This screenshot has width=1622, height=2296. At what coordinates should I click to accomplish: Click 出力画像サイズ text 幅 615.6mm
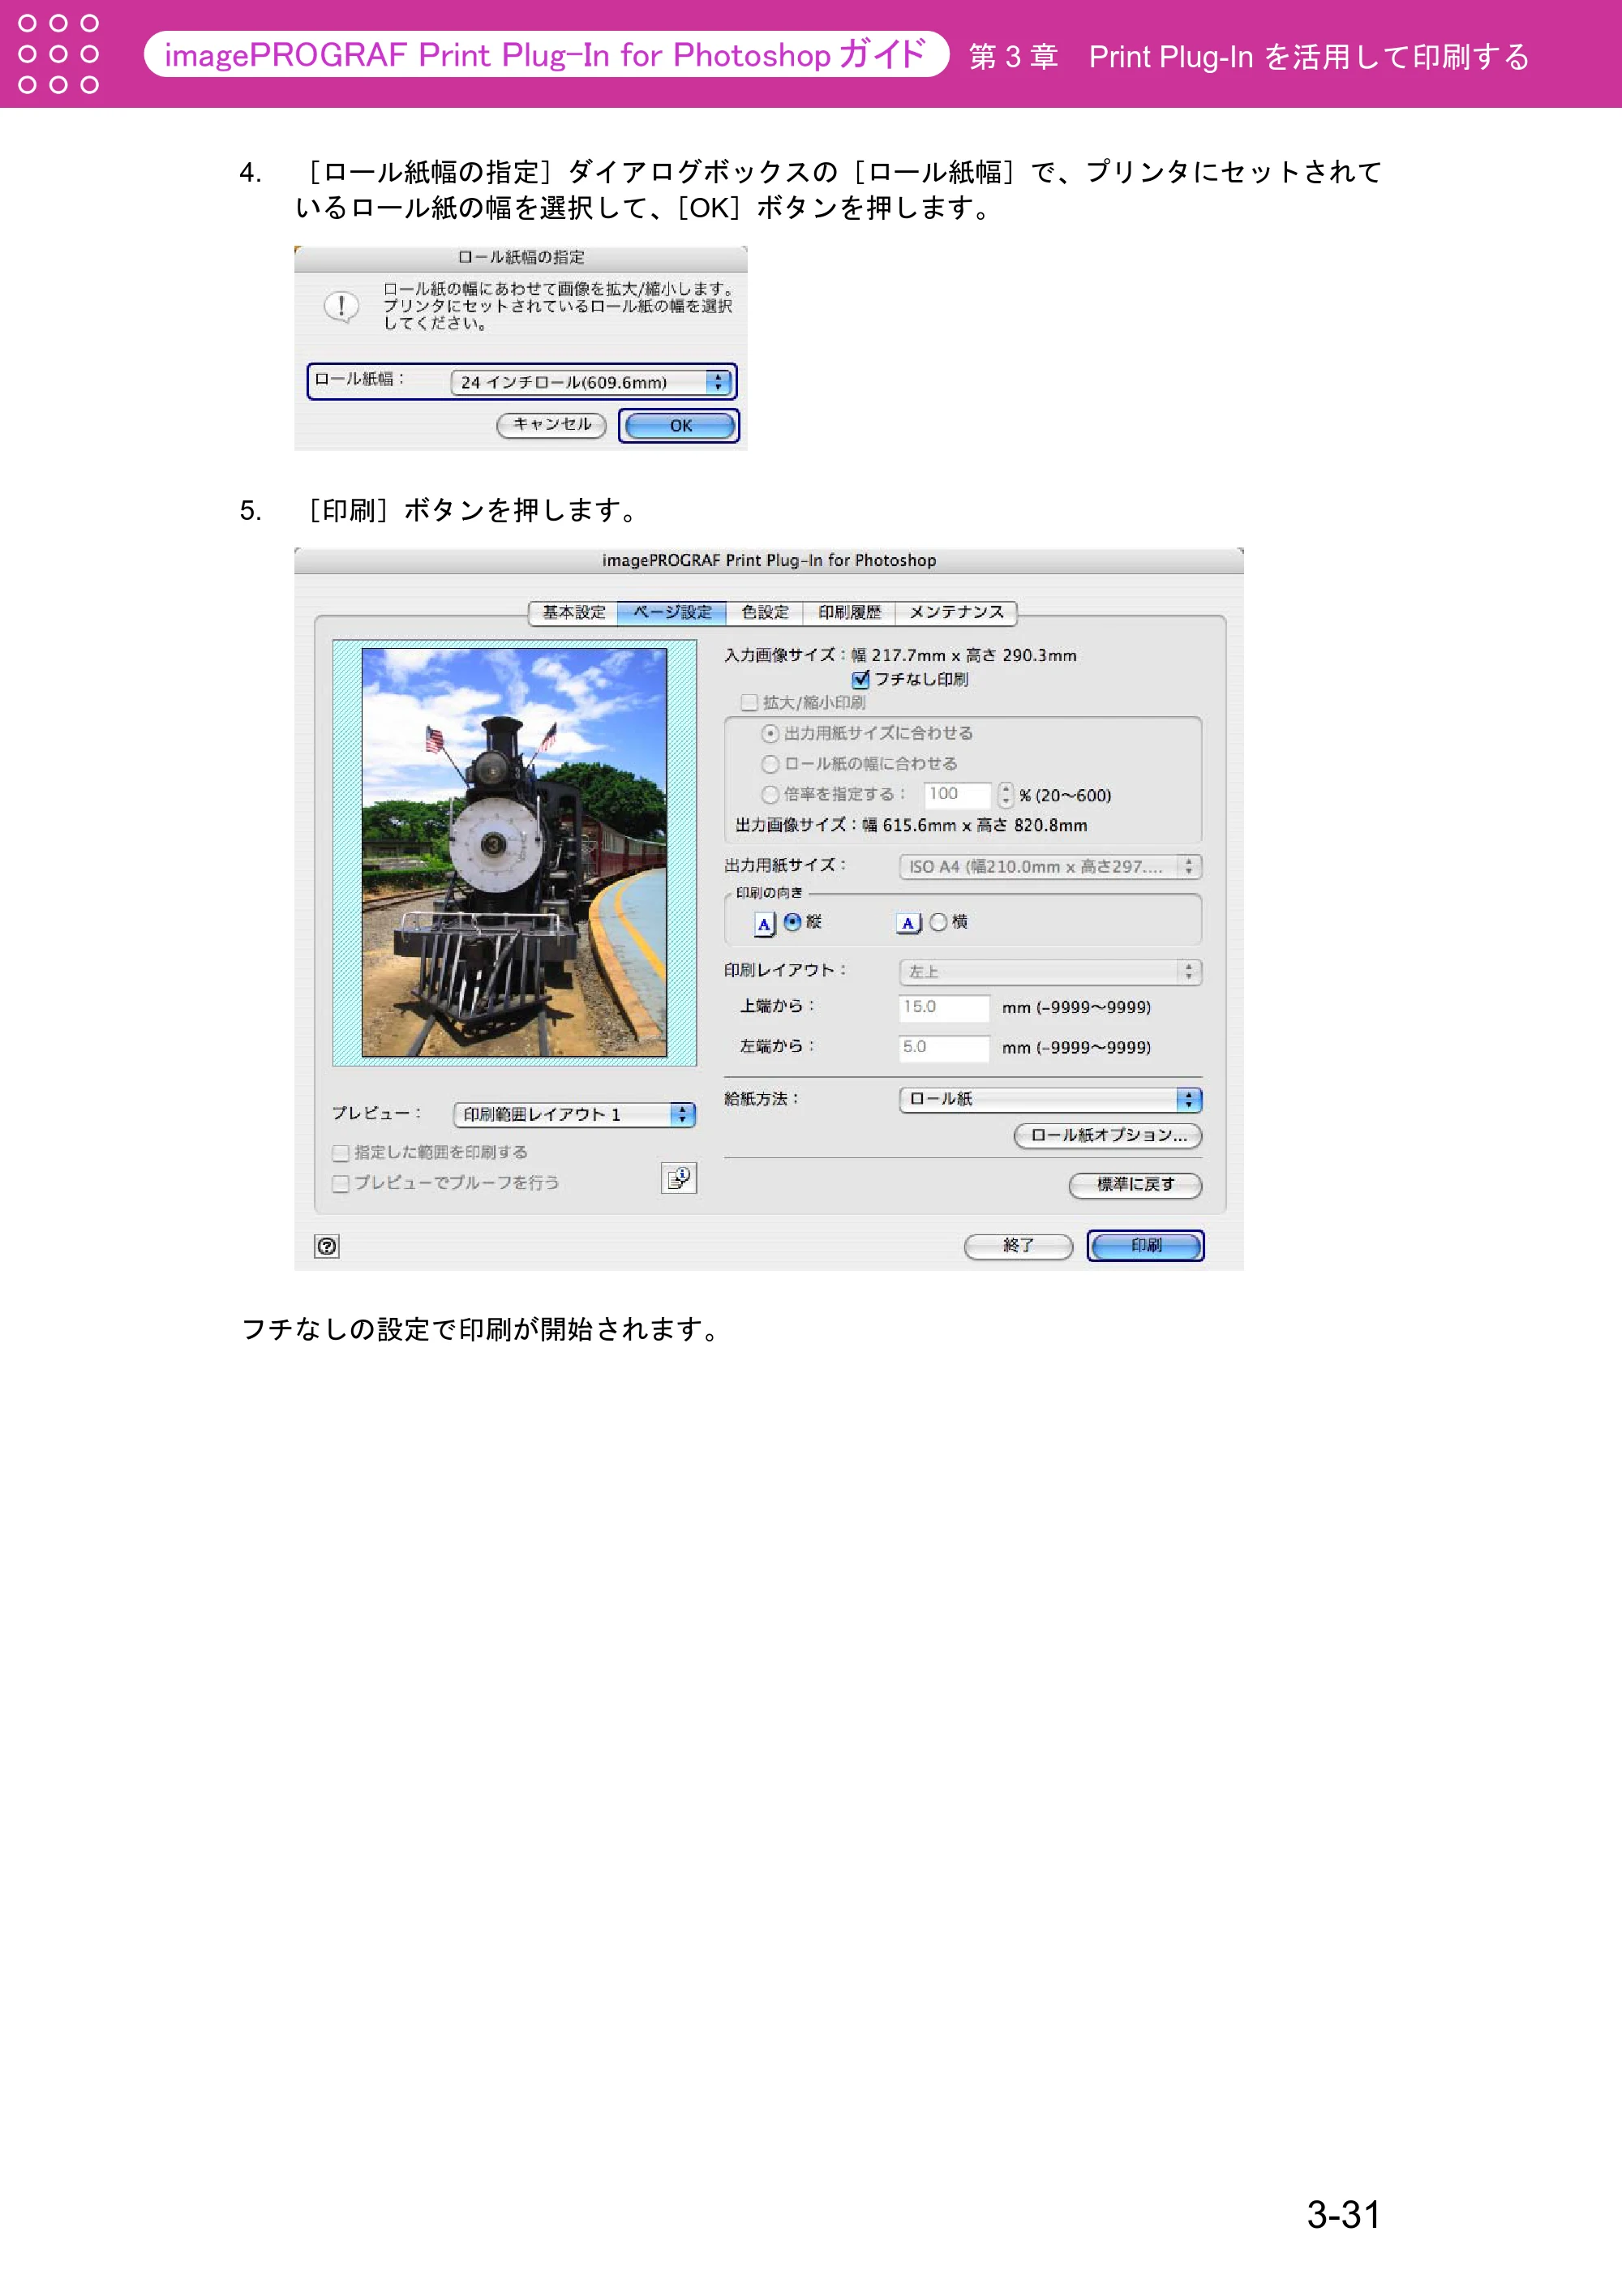coord(909,825)
